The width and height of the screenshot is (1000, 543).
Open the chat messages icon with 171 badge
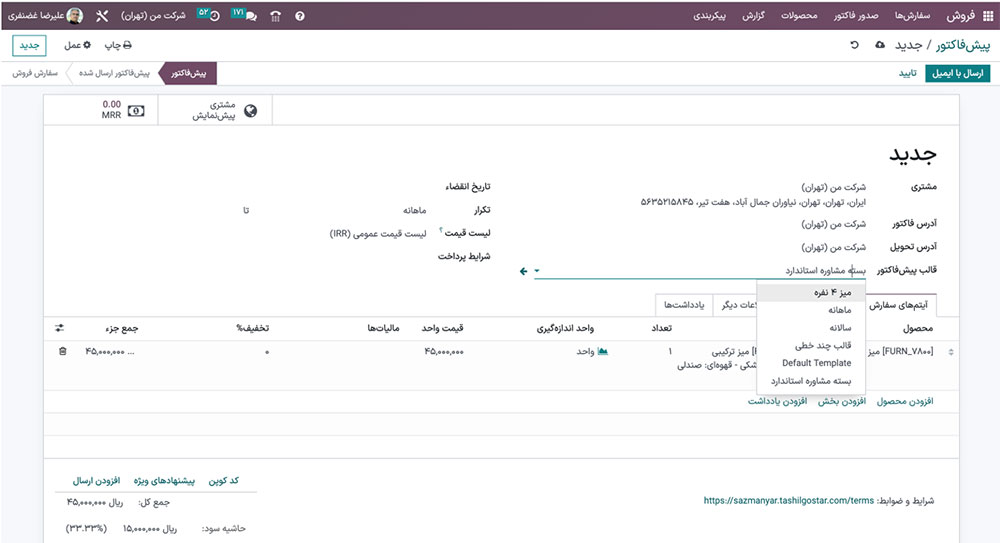coord(248,16)
